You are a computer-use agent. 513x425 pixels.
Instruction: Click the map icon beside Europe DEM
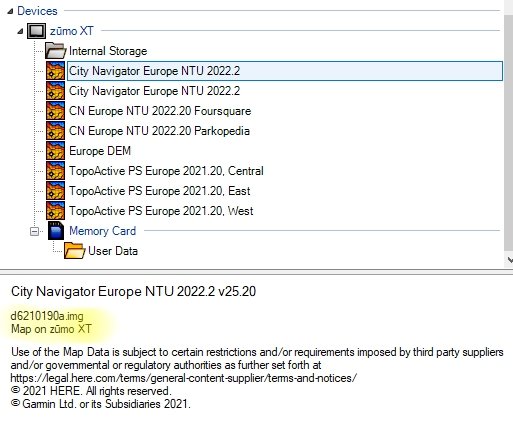(x=55, y=151)
